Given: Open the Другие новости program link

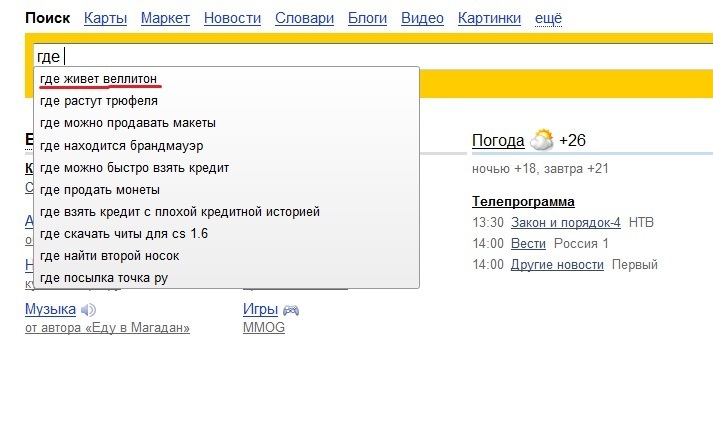Looking at the screenshot, I should (557, 265).
